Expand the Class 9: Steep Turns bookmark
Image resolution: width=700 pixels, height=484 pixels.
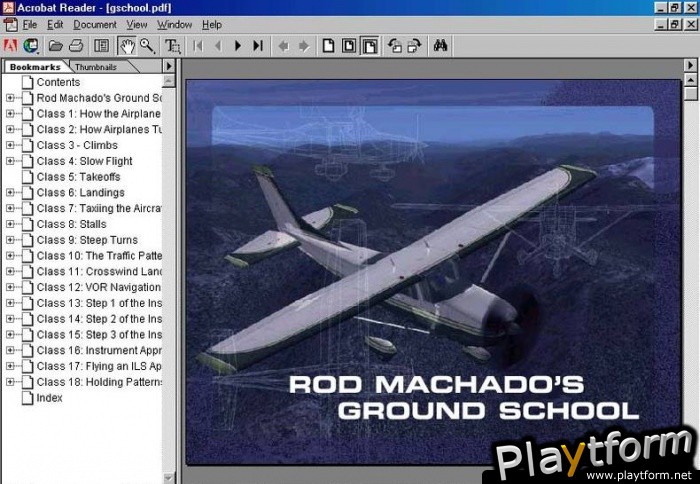tap(10, 240)
